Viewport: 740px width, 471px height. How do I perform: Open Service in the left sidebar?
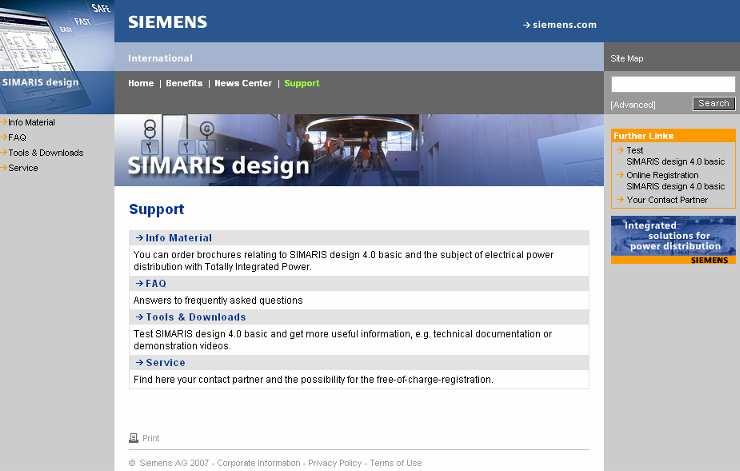23,168
